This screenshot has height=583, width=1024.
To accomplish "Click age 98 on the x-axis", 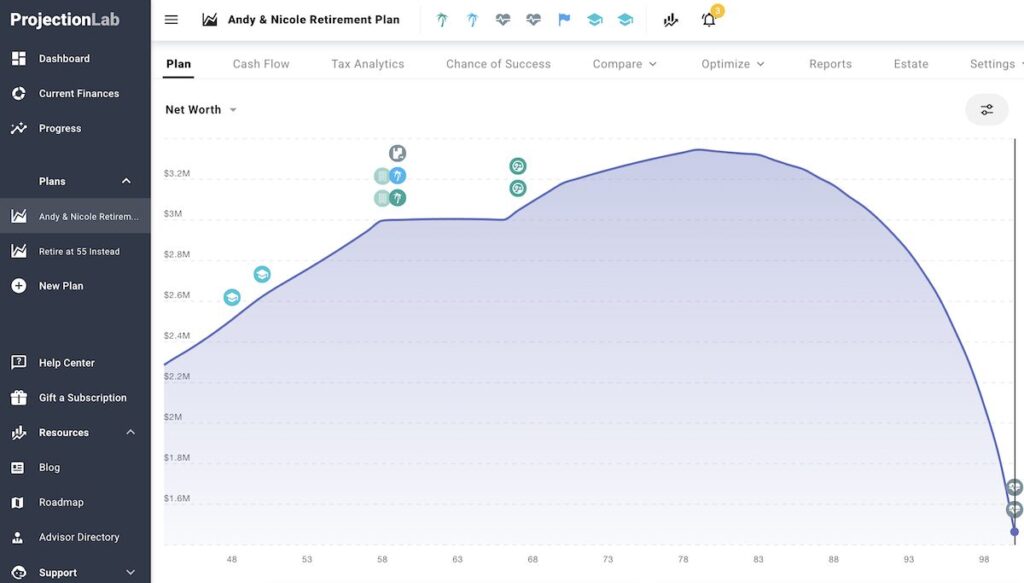I will click(984, 559).
